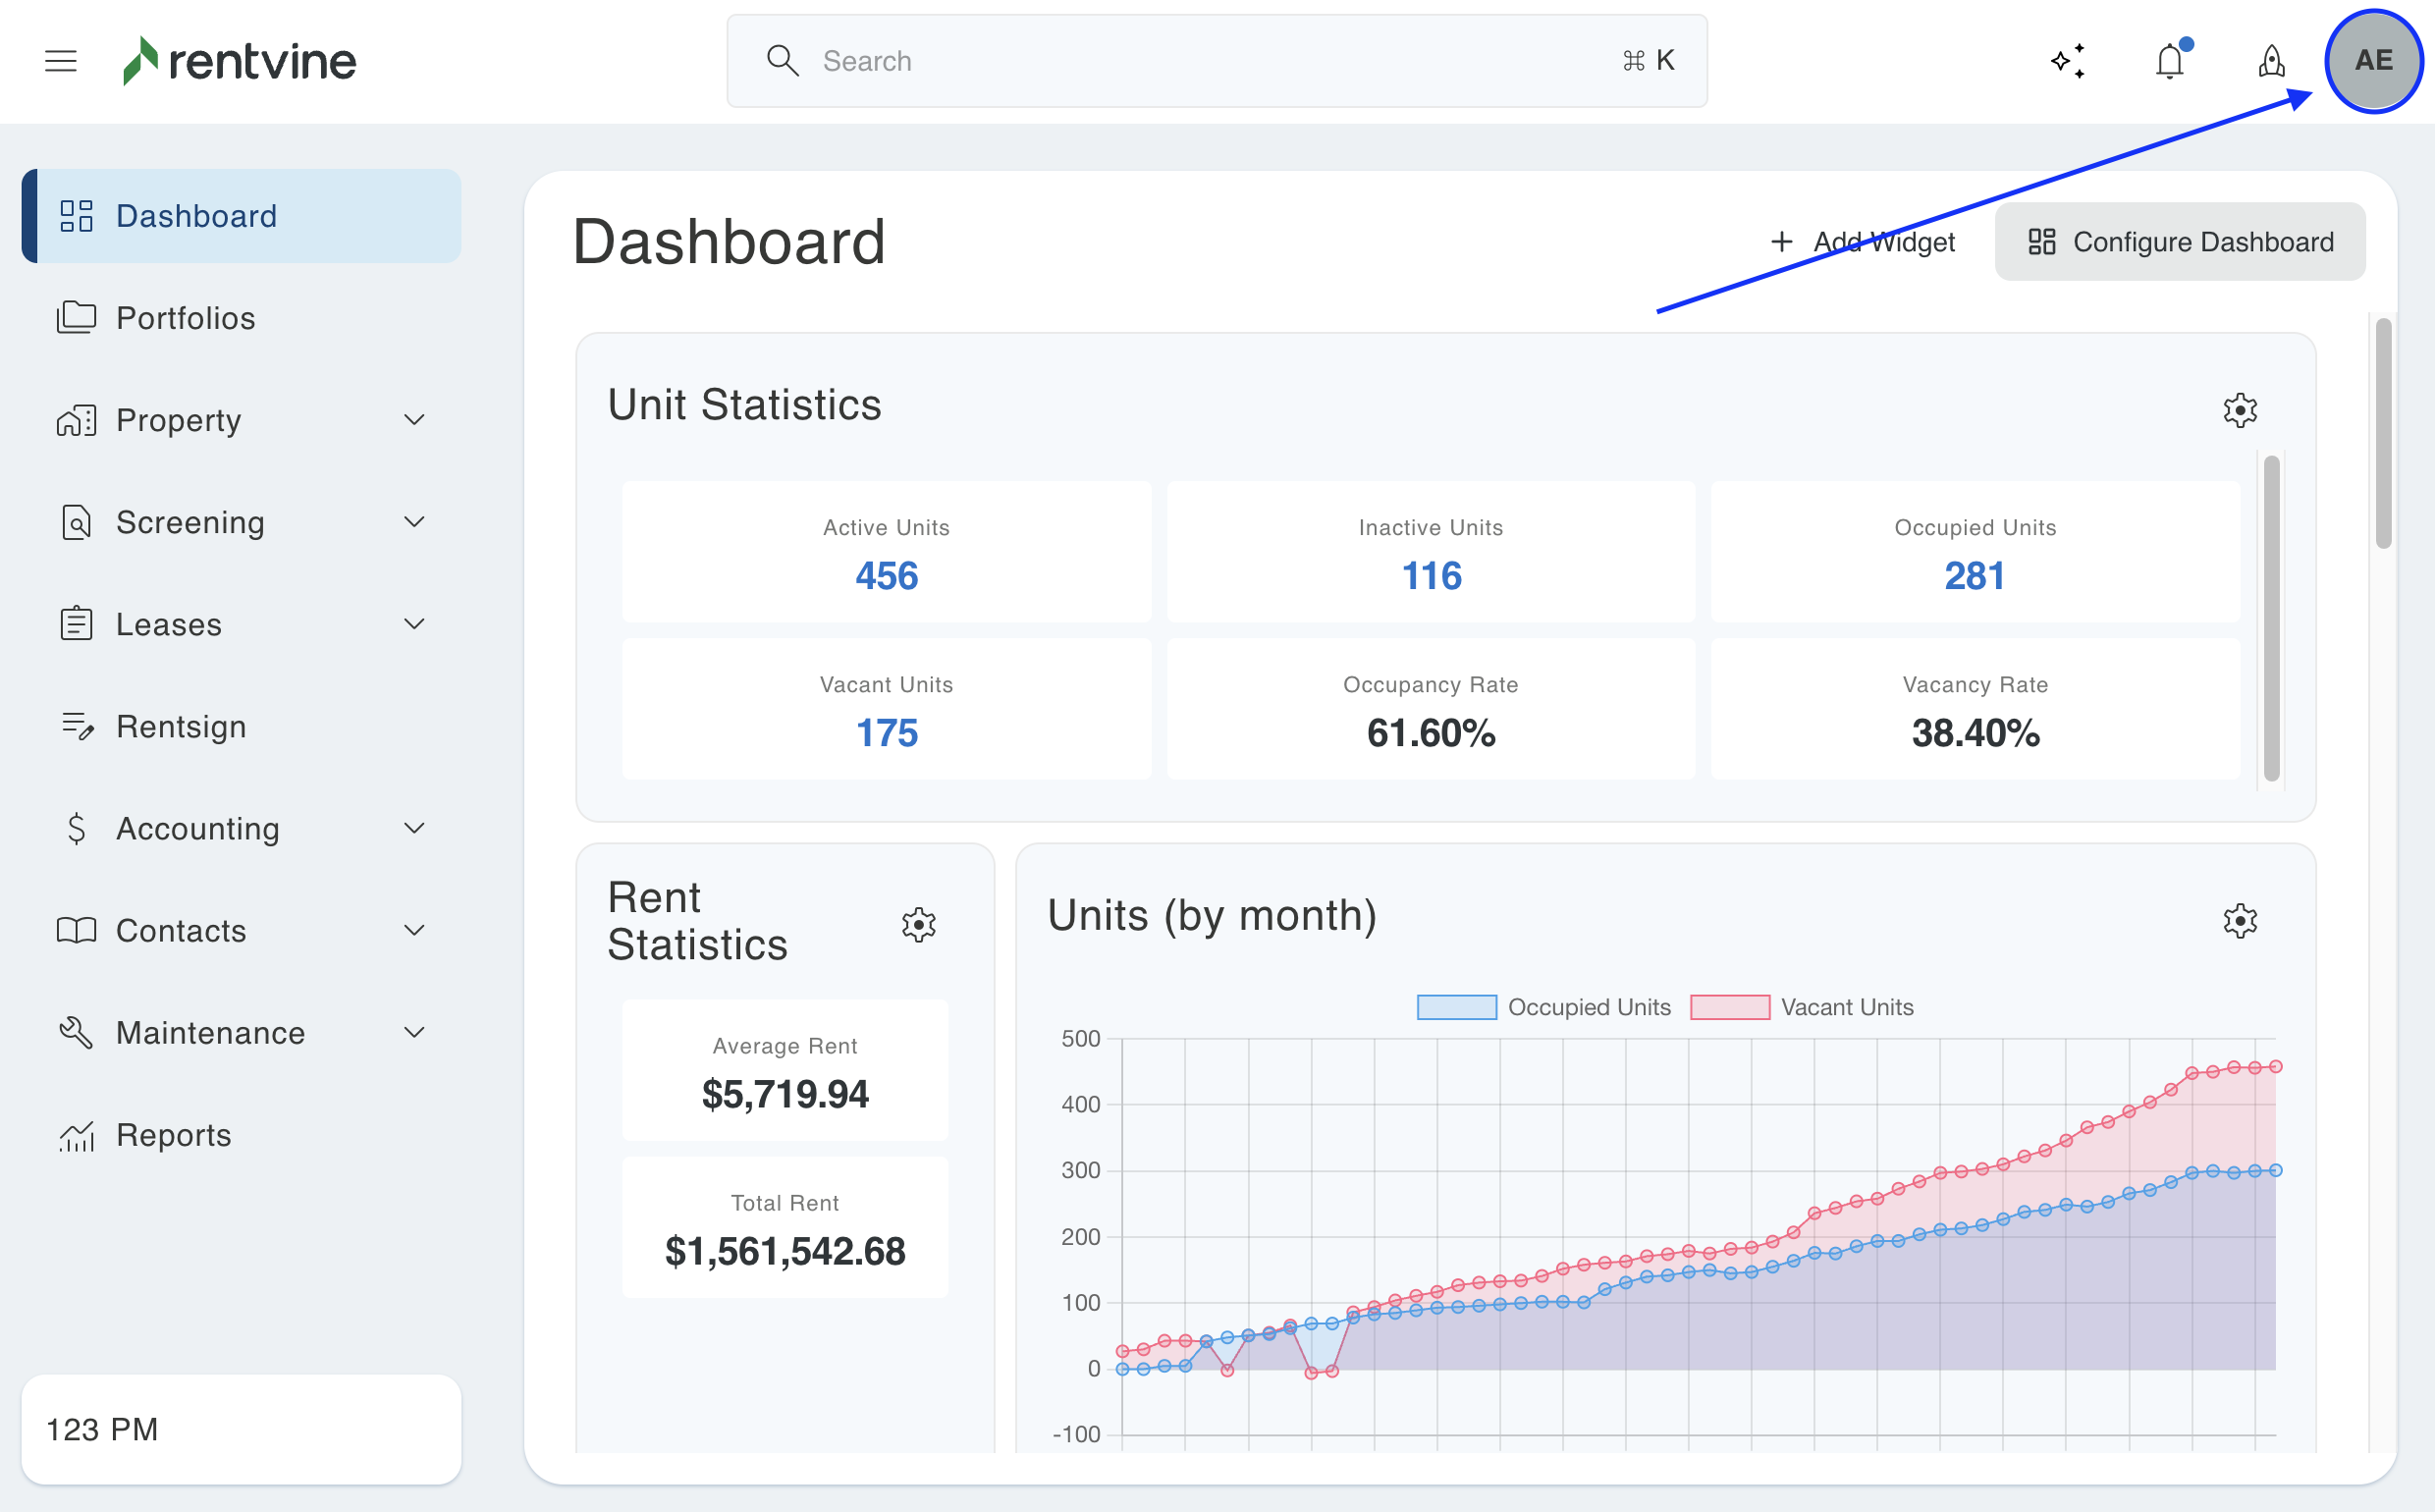Open Unit Statistics widget settings gear
Viewport: 2435px width, 1512px height.
coord(2239,410)
